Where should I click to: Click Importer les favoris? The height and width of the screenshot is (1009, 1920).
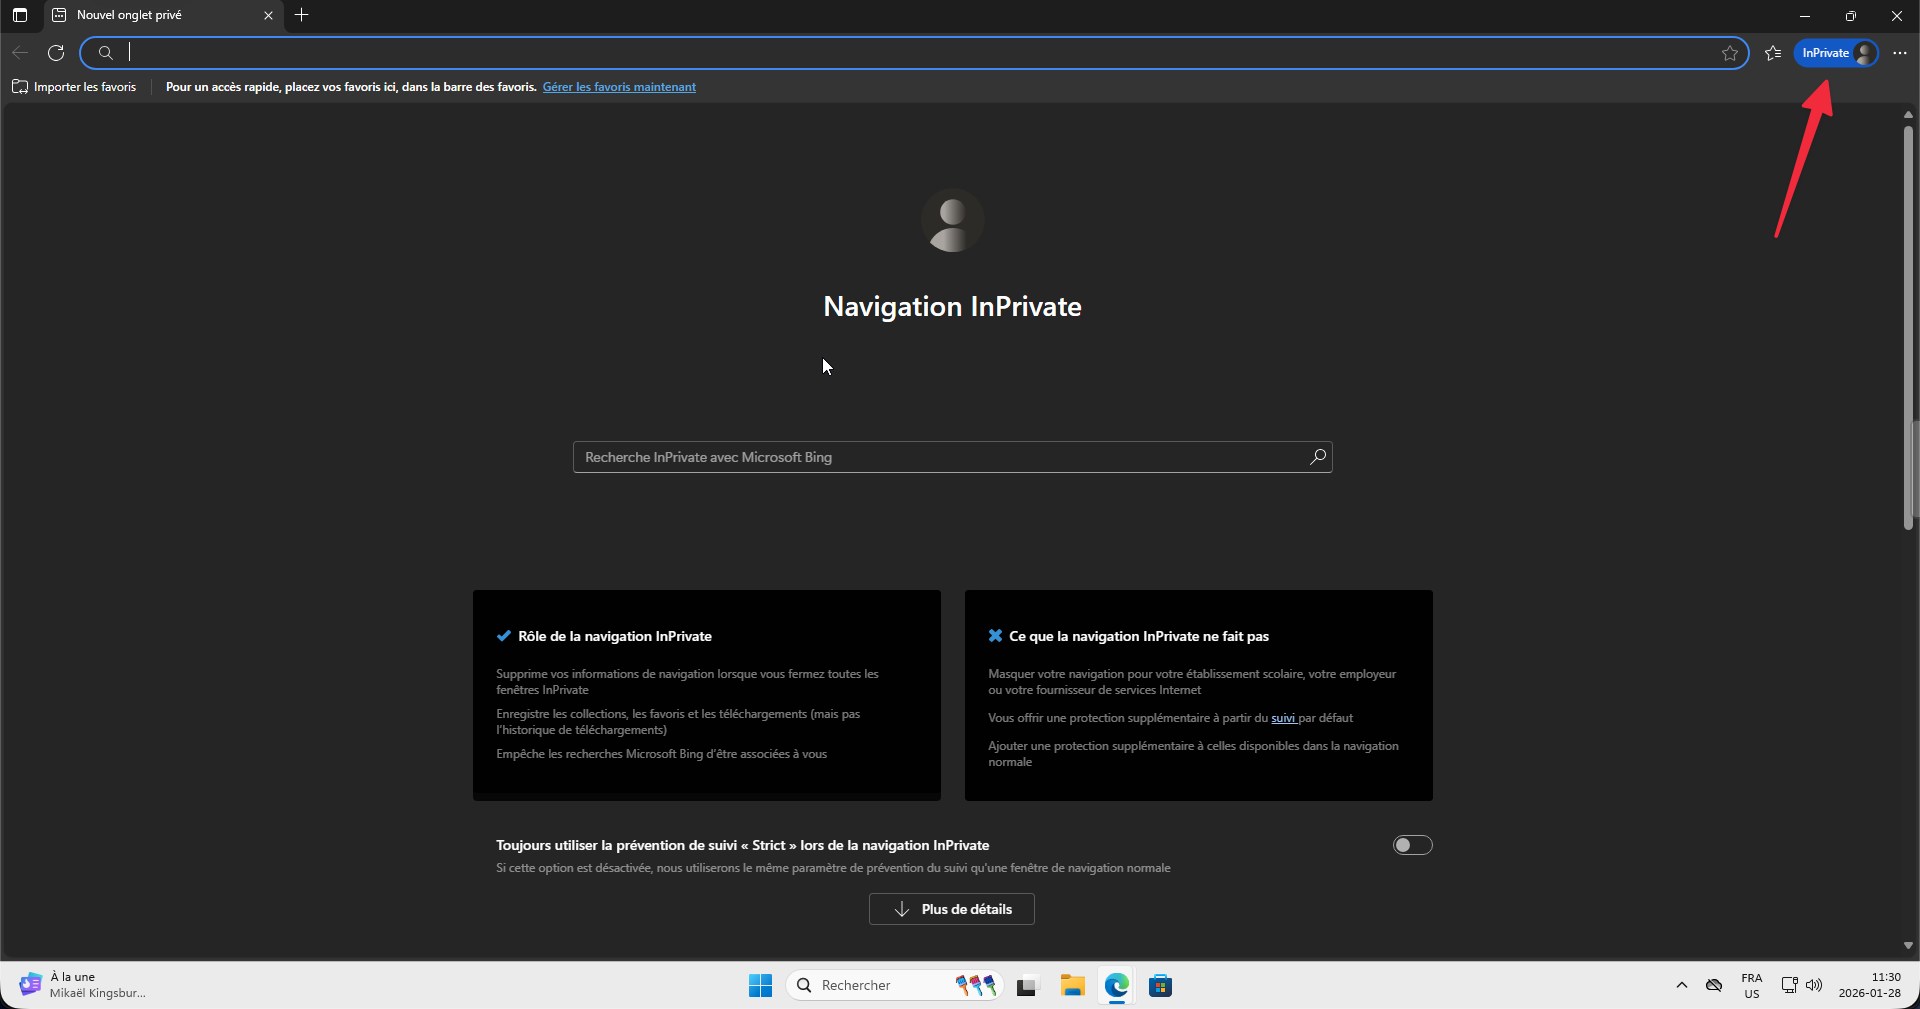click(x=74, y=87)
